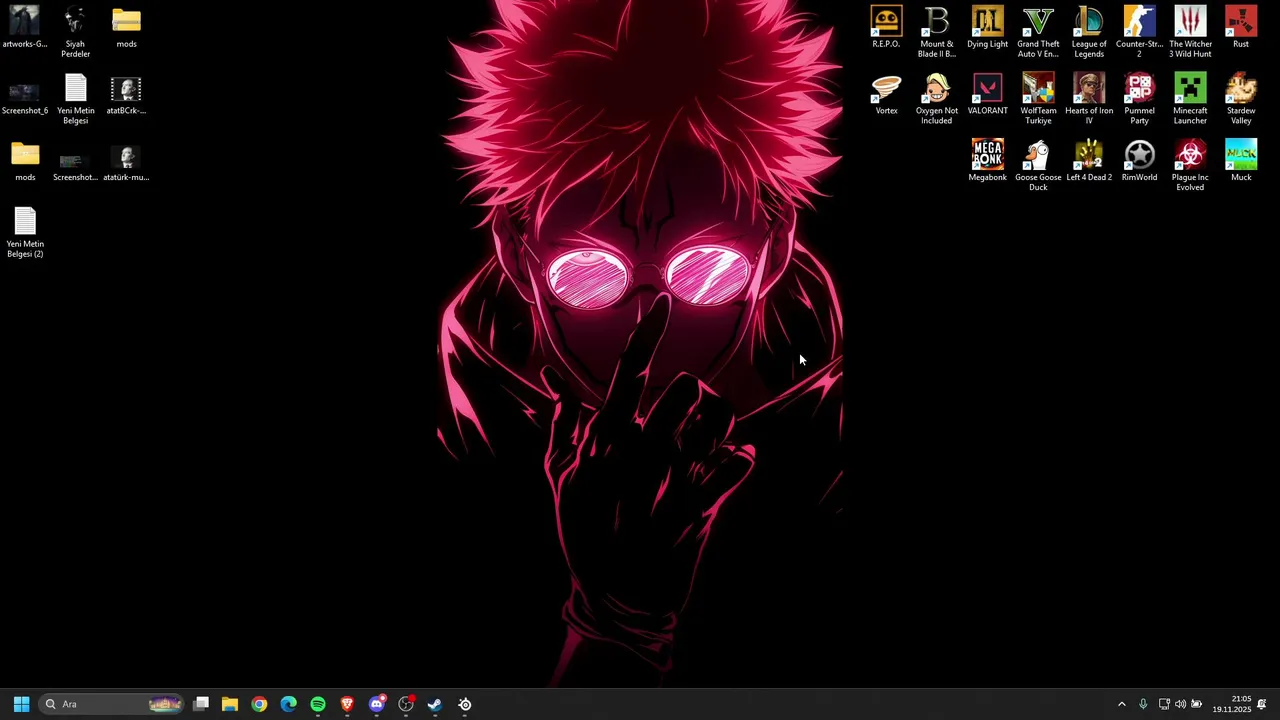Select the Goose Goose Duck shortcut

1038,165
